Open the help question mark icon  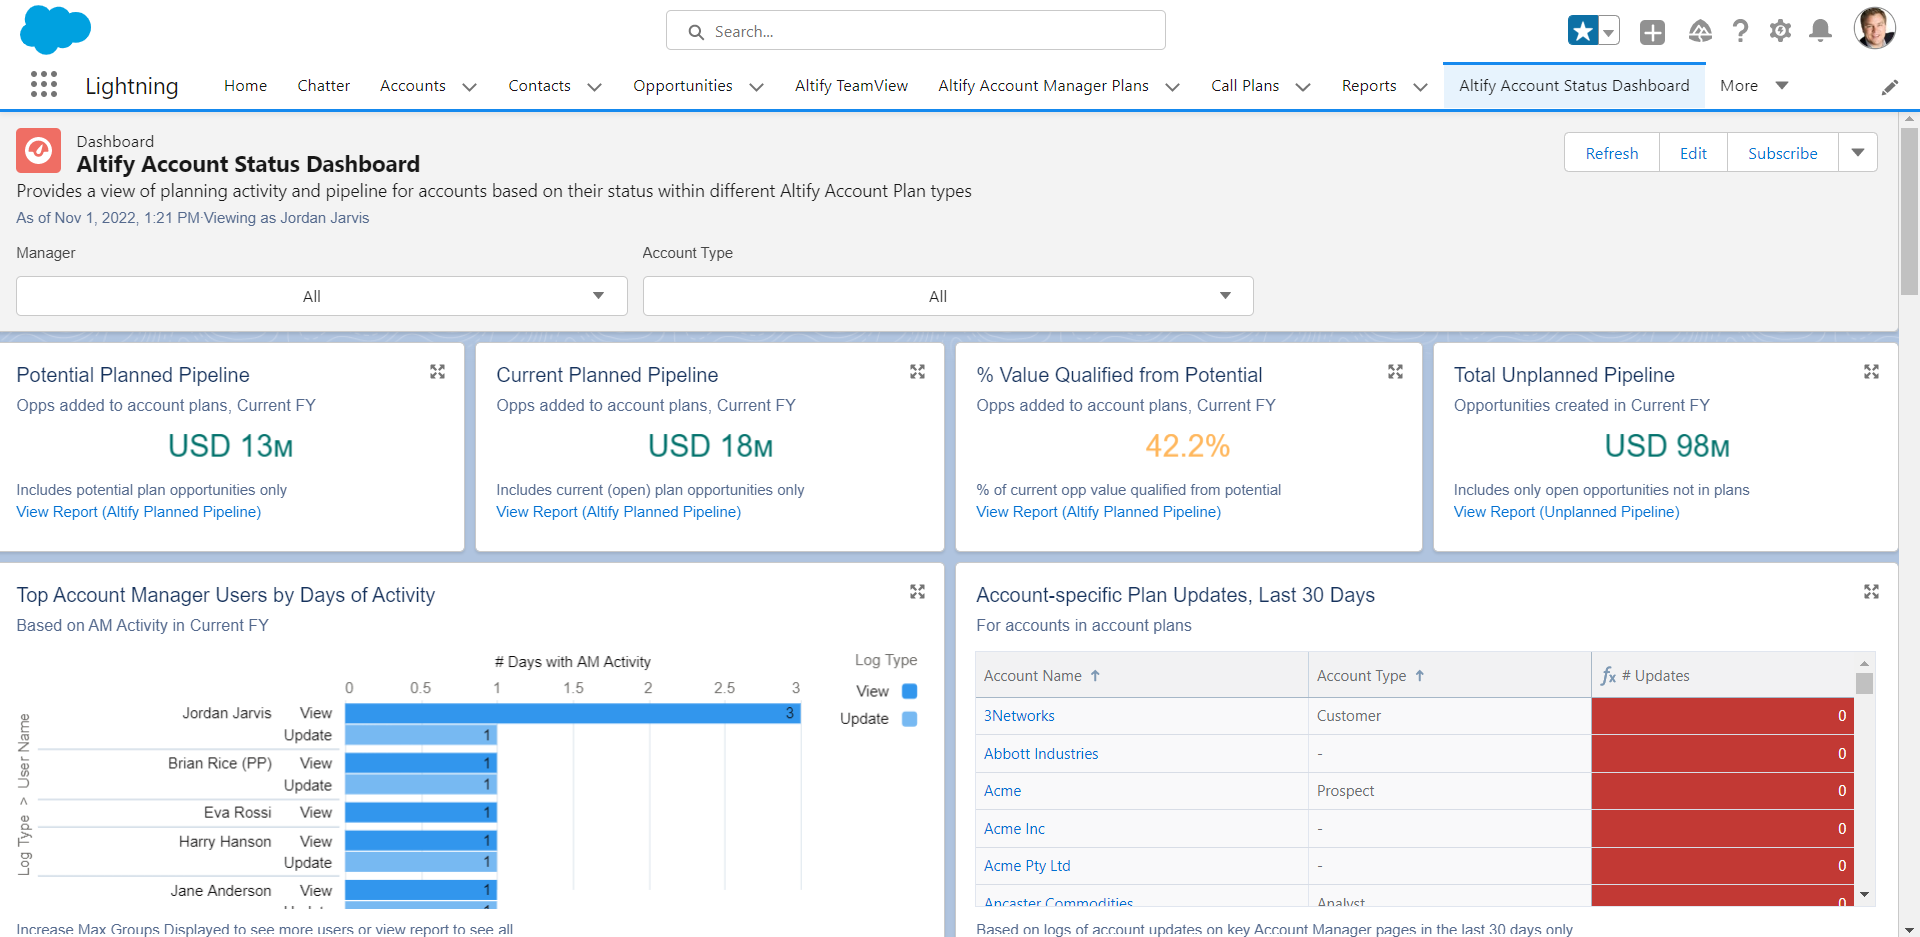tap(1740, 31)
